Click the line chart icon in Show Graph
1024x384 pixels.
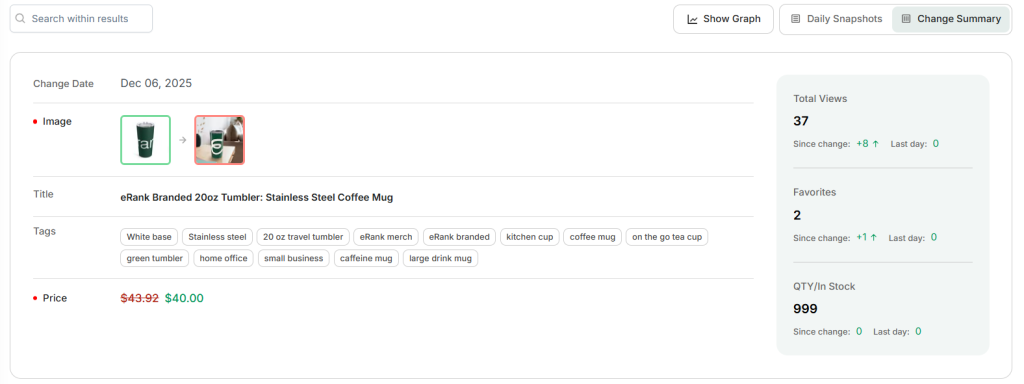click(x=692, y=19)
